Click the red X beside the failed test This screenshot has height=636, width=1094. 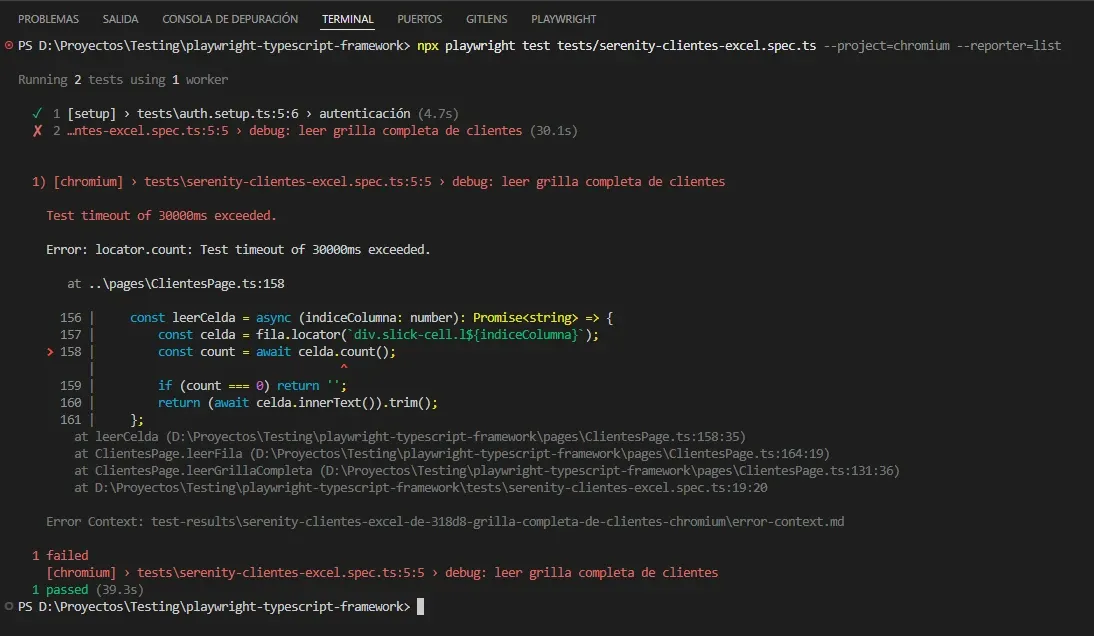(38, 130)
